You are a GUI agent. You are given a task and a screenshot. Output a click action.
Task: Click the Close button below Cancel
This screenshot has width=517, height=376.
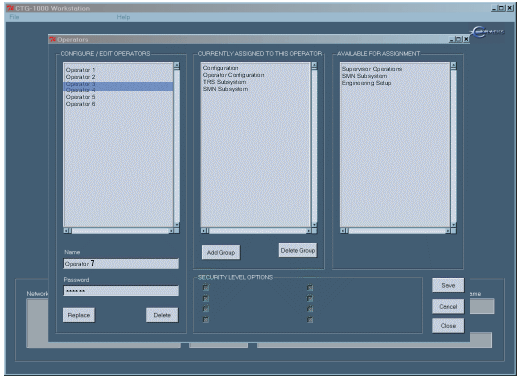pos(448,326)
